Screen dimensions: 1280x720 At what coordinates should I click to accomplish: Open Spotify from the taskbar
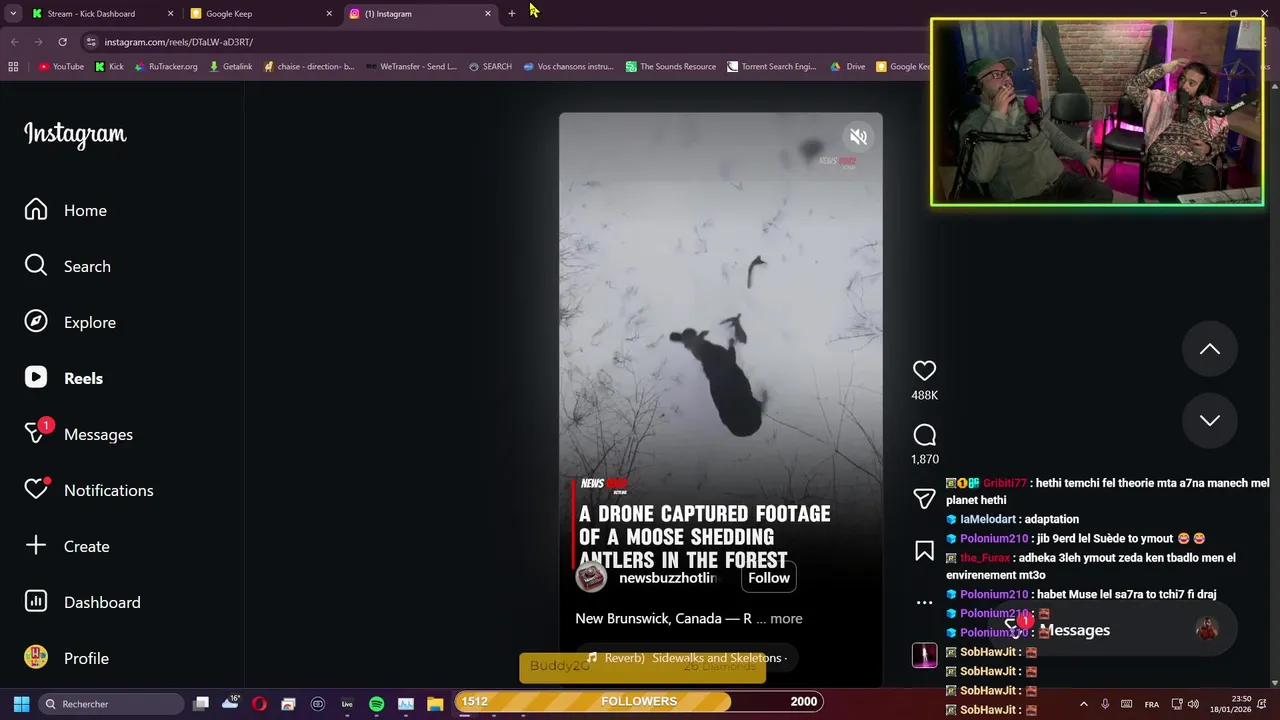tap(376, 704)
